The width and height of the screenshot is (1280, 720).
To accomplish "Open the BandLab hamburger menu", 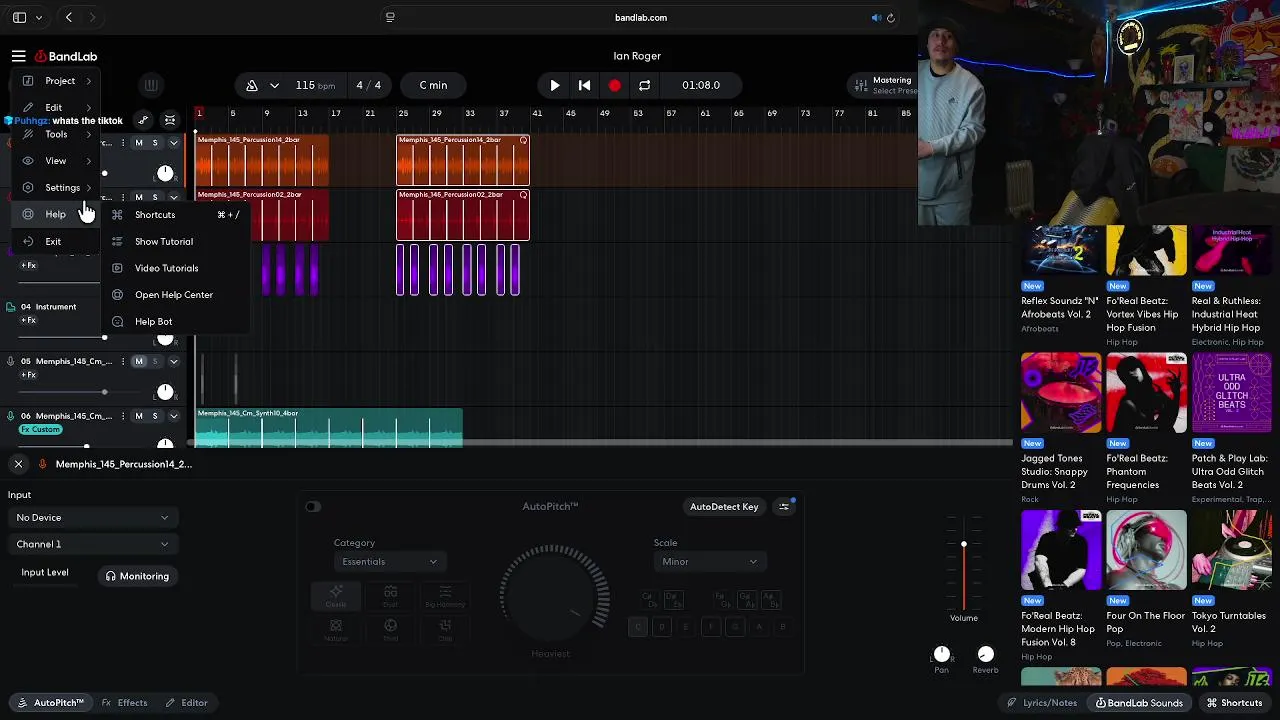I will pos(18,56).
